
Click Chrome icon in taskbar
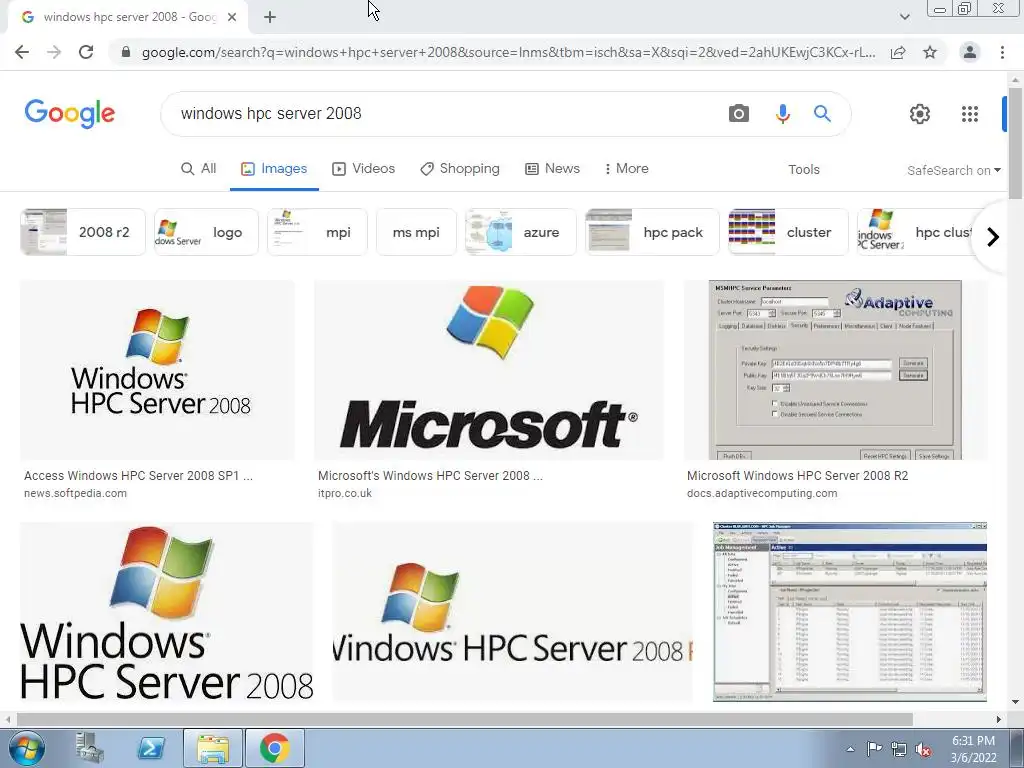pyautogui.click(x=274, y=748)
